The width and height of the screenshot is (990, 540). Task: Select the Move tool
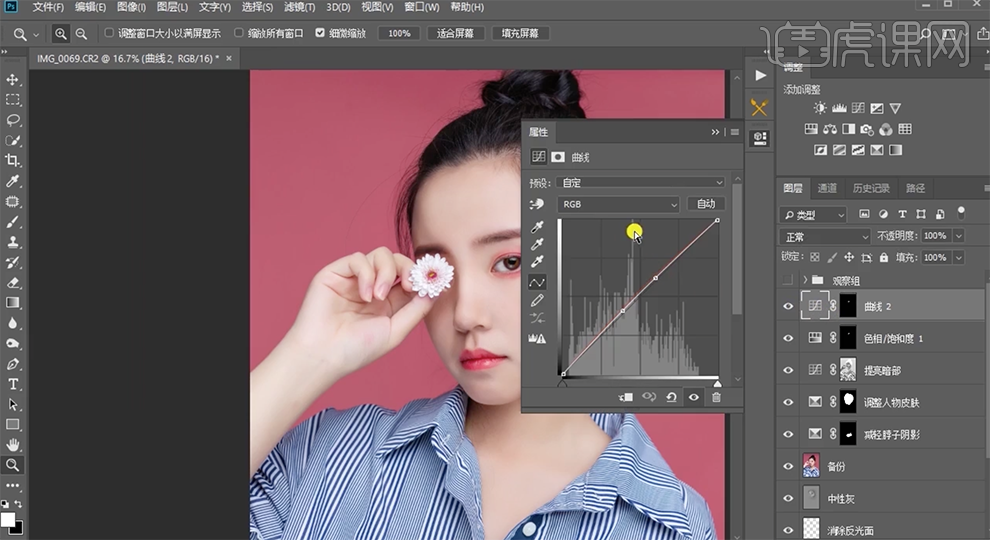tap(13, 79)
